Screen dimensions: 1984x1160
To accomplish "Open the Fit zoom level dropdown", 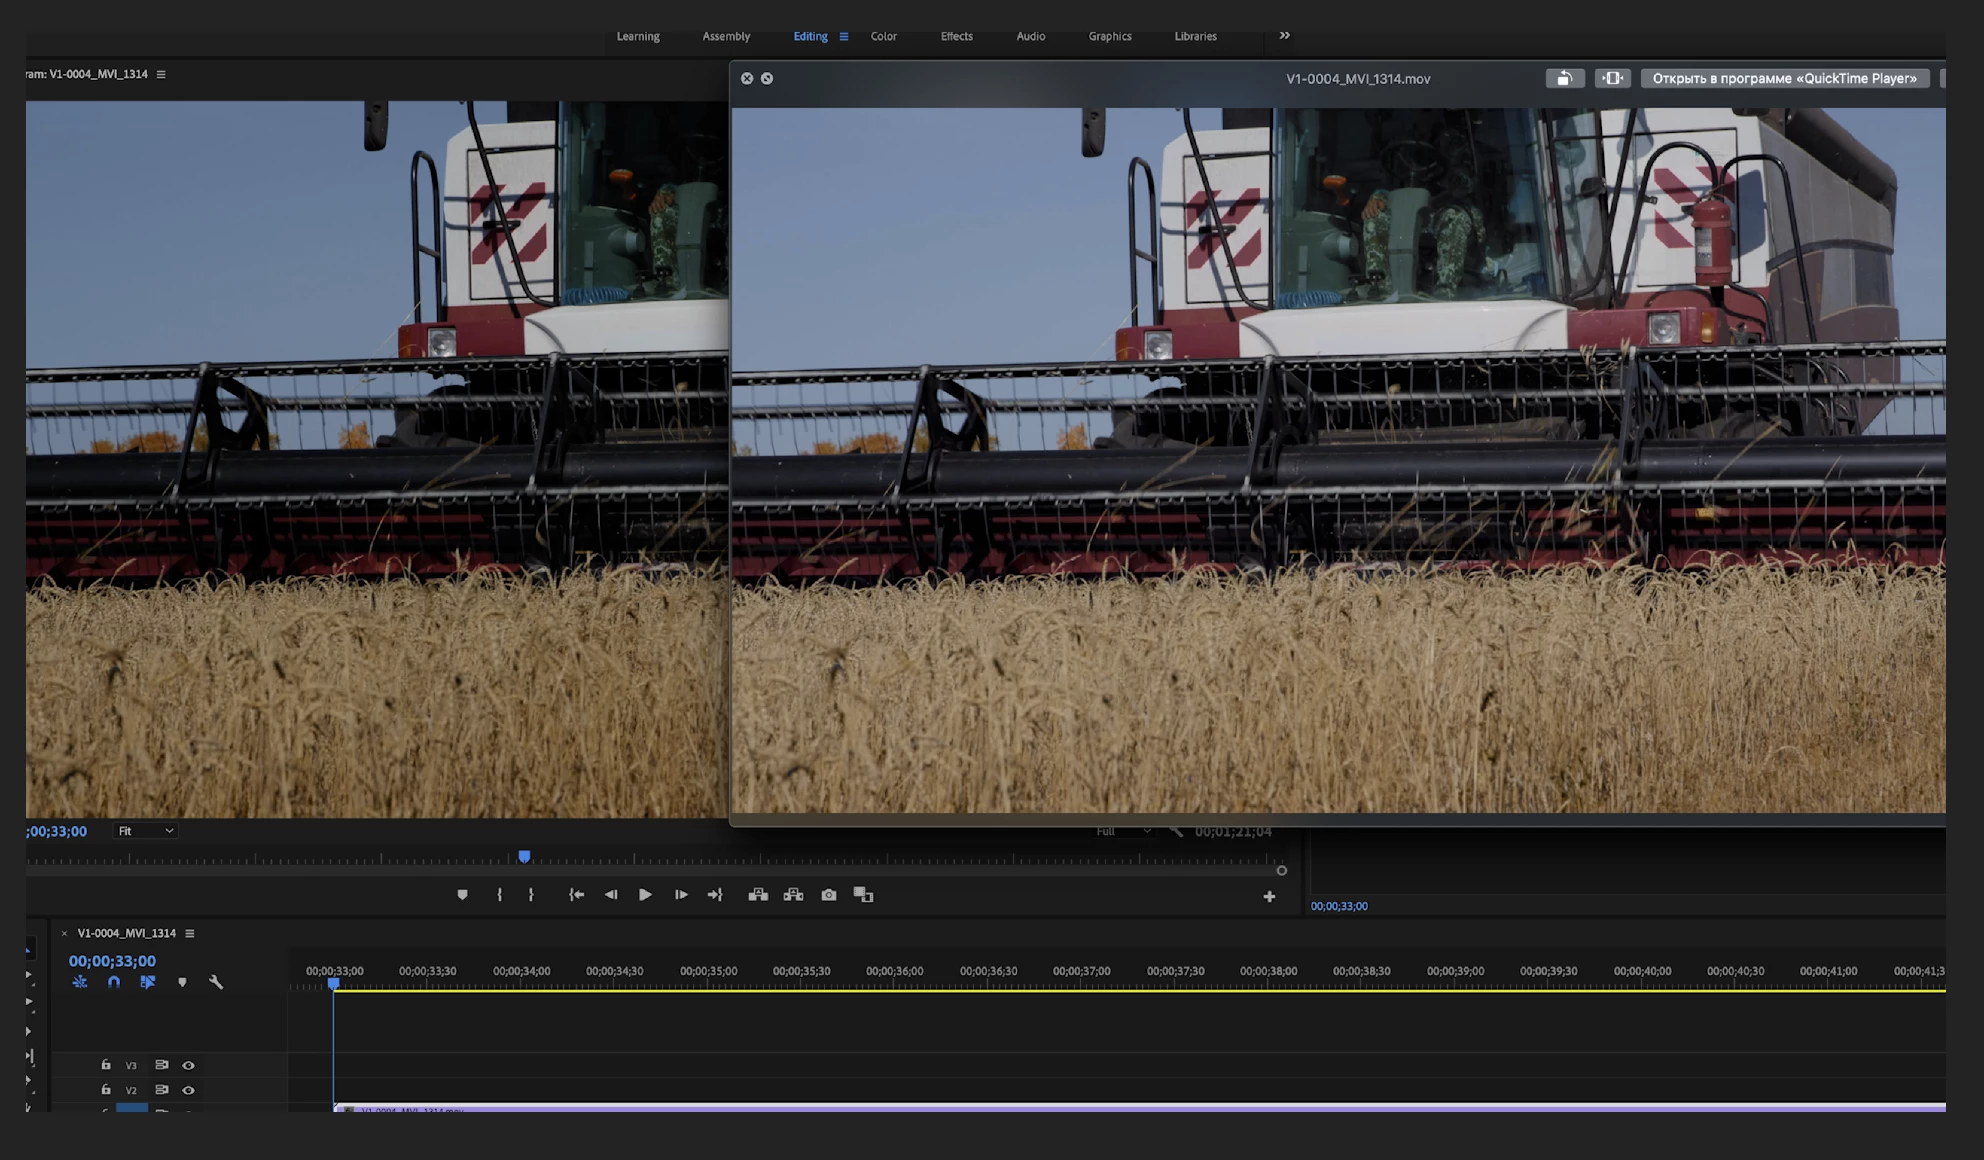I will tap(146, 831).
